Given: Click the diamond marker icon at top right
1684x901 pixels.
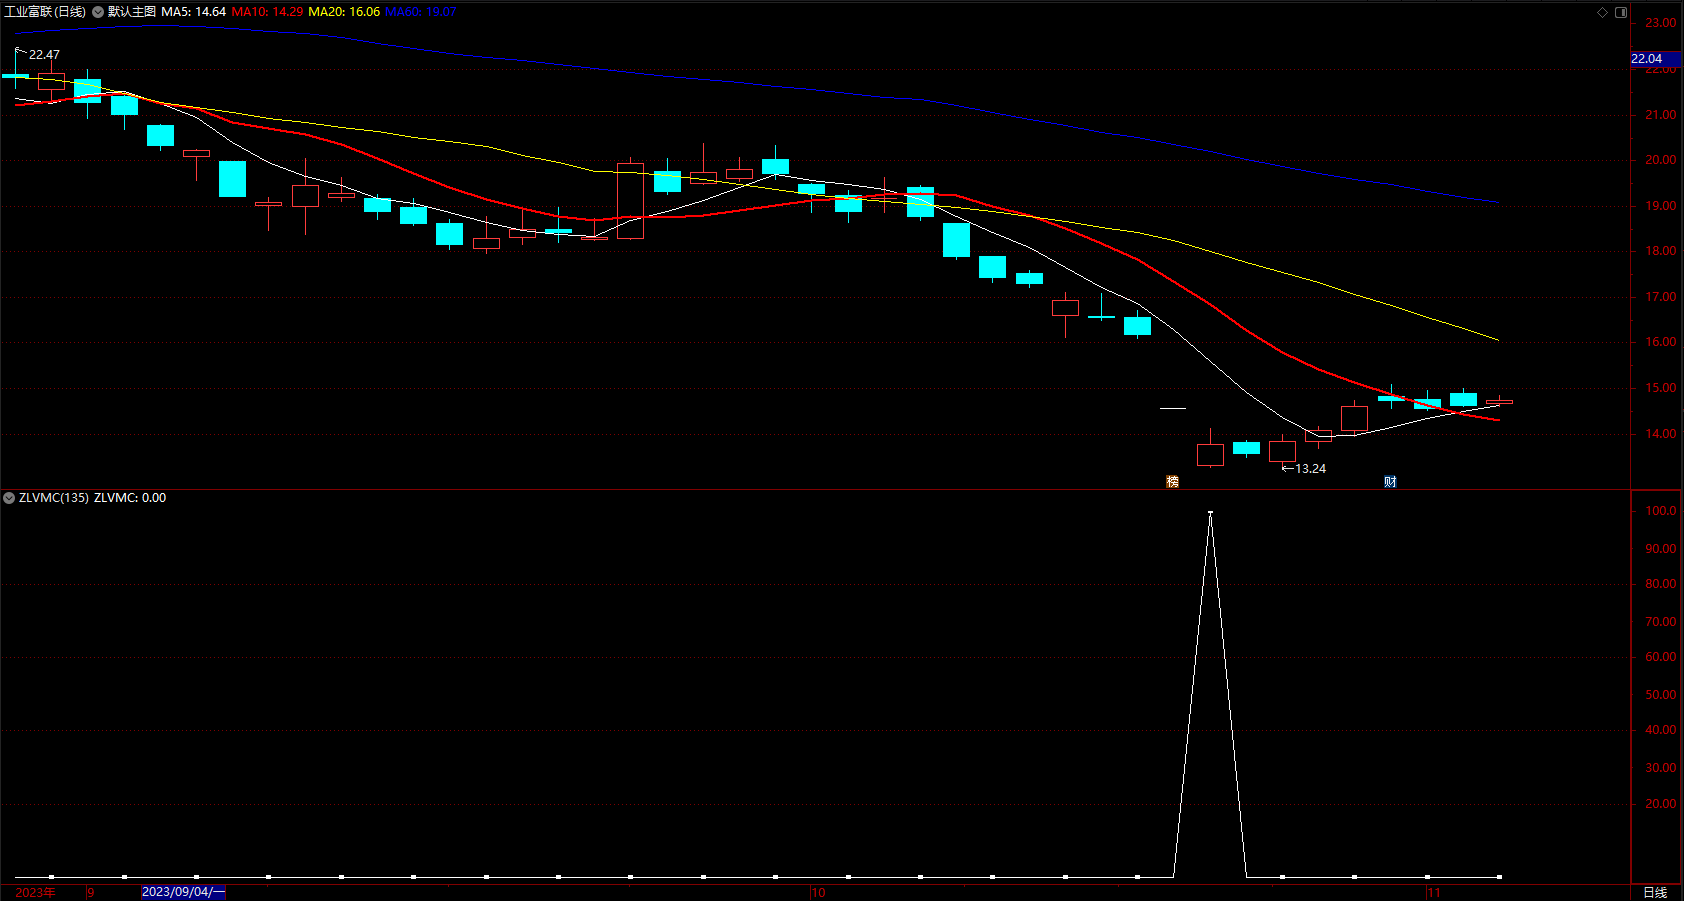Looking at the screenshot, I should [1602, 12].
